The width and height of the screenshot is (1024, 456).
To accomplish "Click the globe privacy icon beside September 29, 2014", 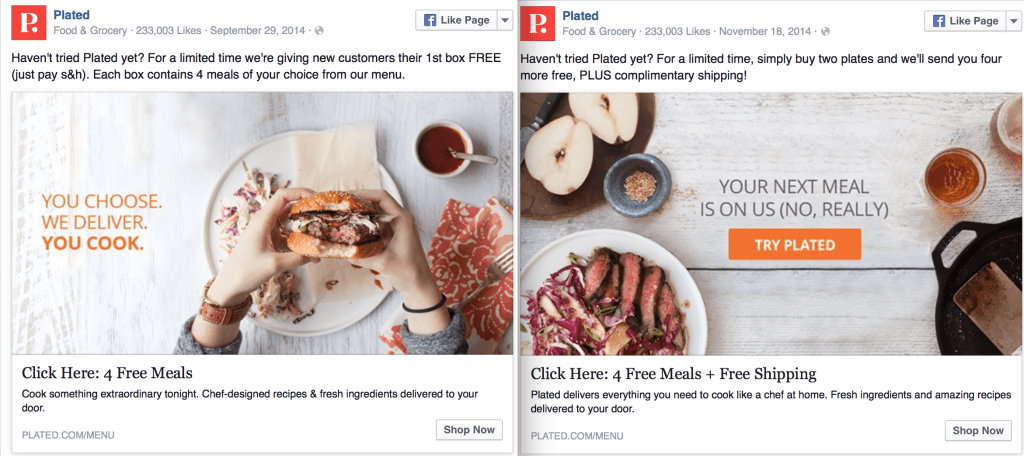I will (320, 31).
